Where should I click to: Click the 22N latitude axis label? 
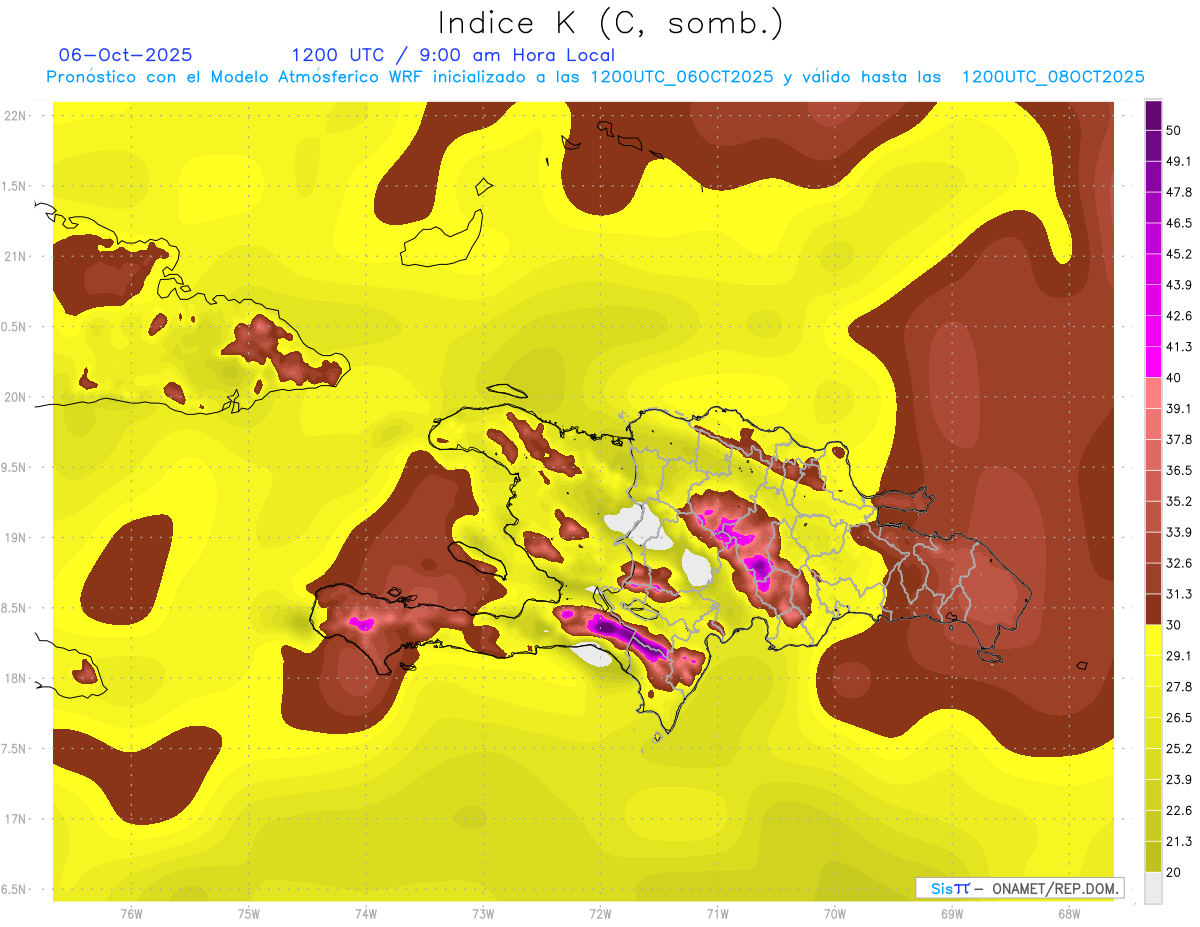tap(16, 115)
